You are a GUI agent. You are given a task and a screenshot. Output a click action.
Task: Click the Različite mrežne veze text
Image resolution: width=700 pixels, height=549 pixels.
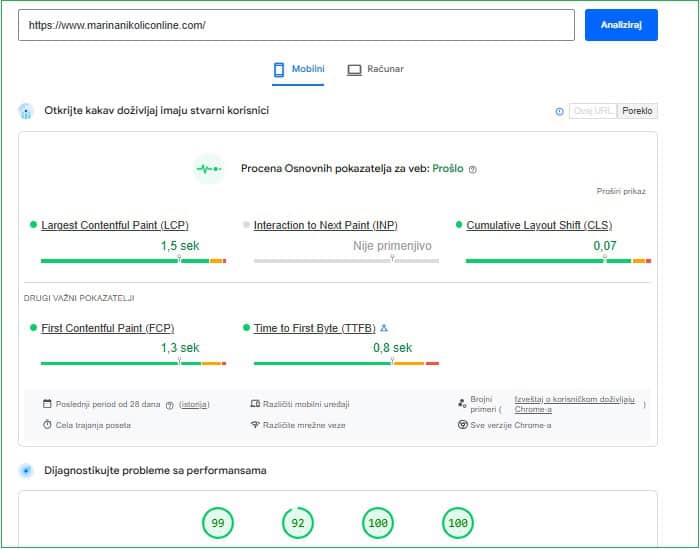[x=304, y=425]
